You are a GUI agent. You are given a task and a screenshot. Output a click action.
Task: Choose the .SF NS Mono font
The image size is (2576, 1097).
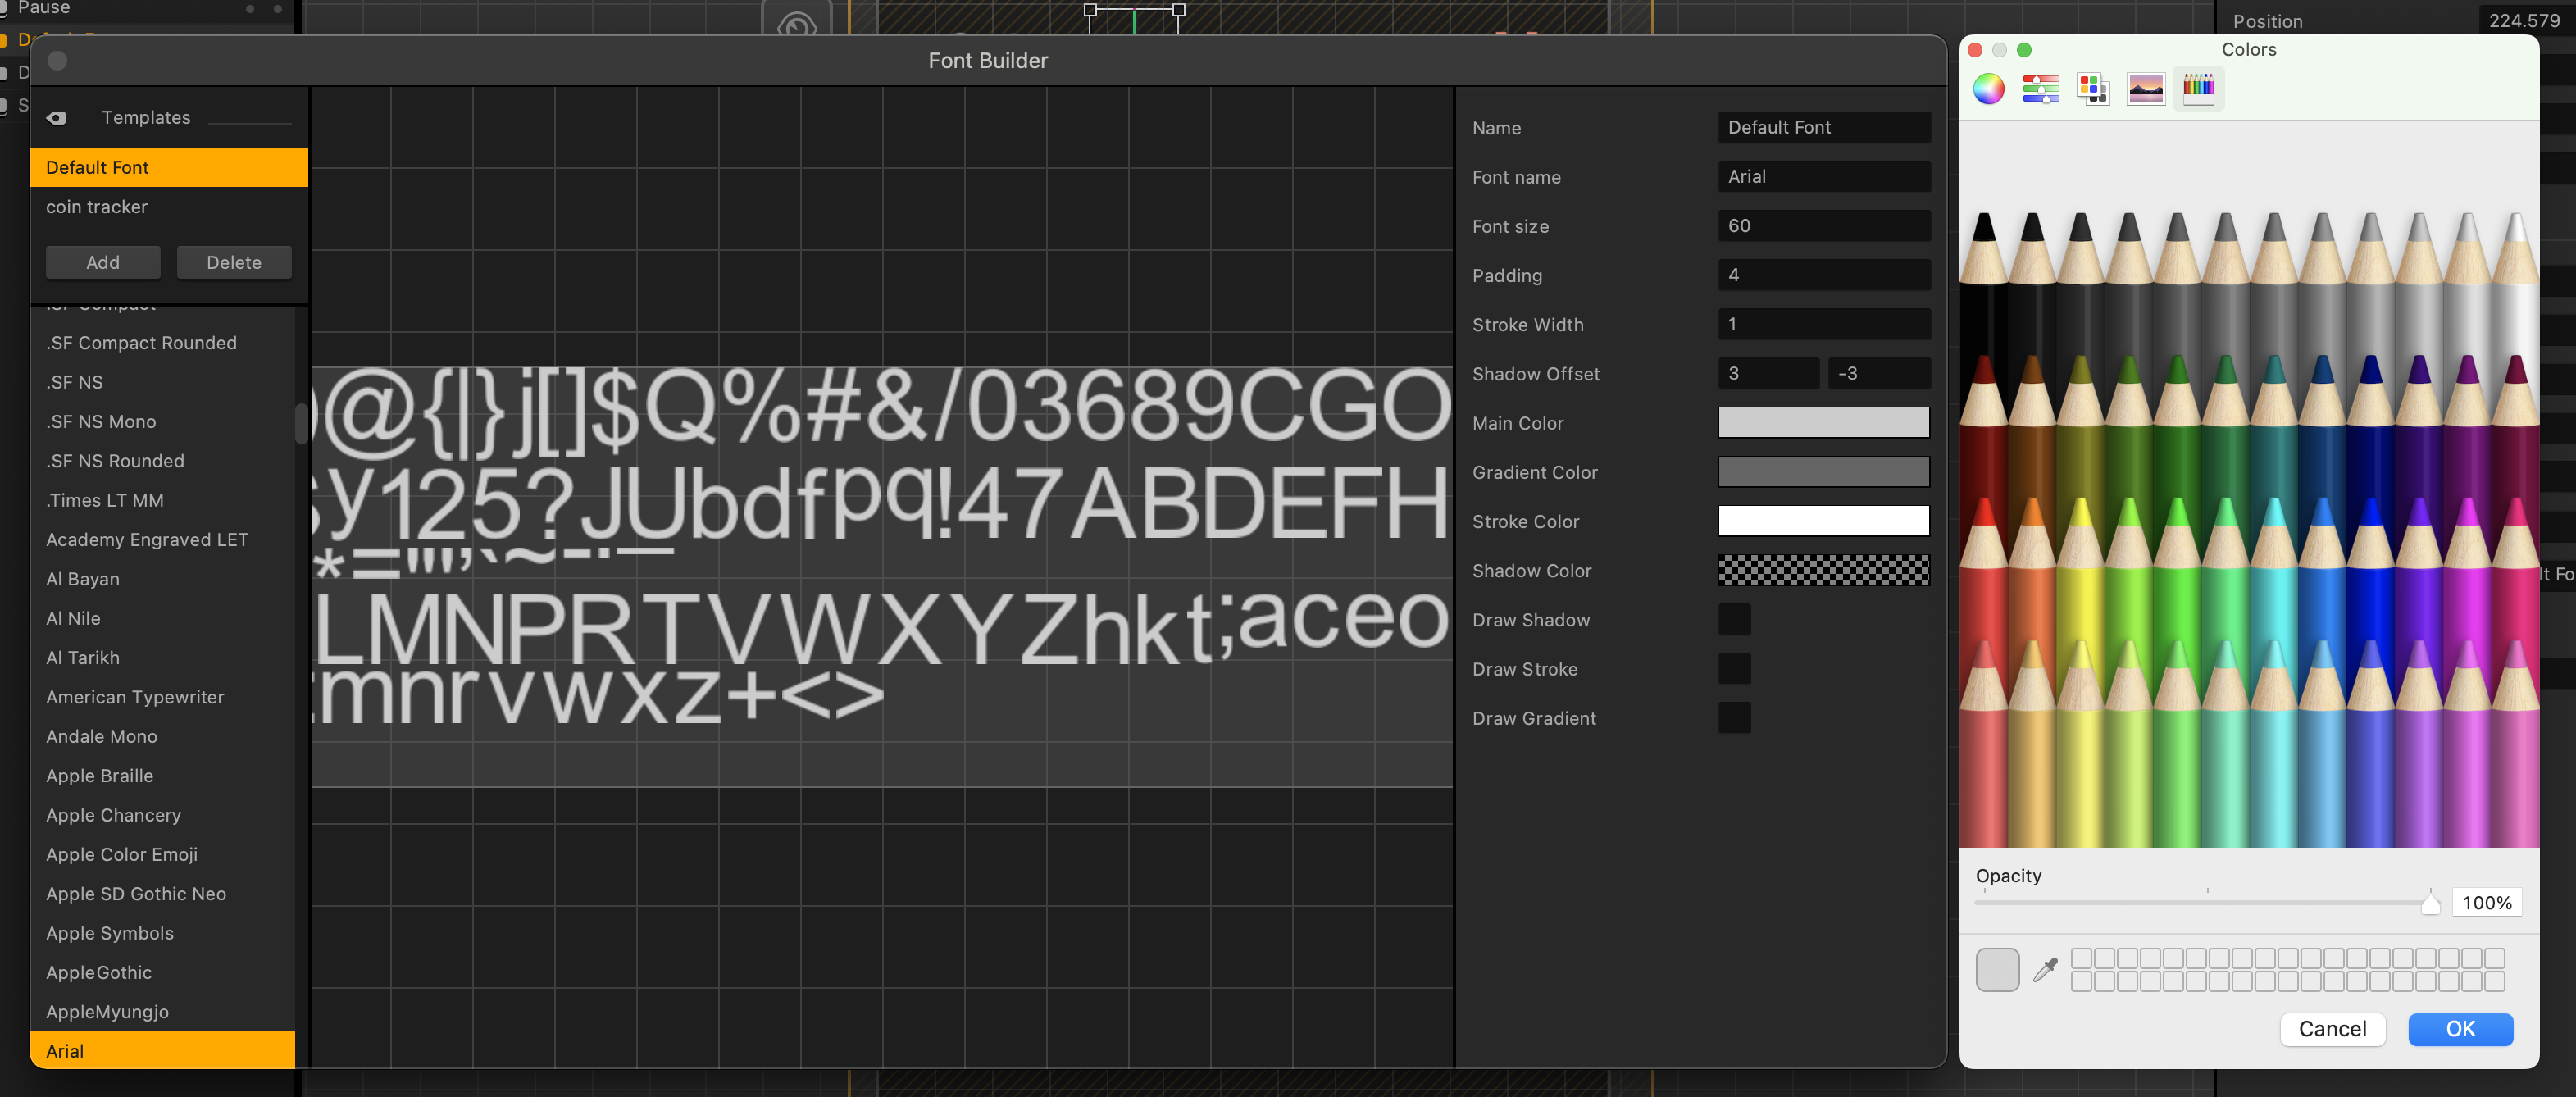click(162, 422)
